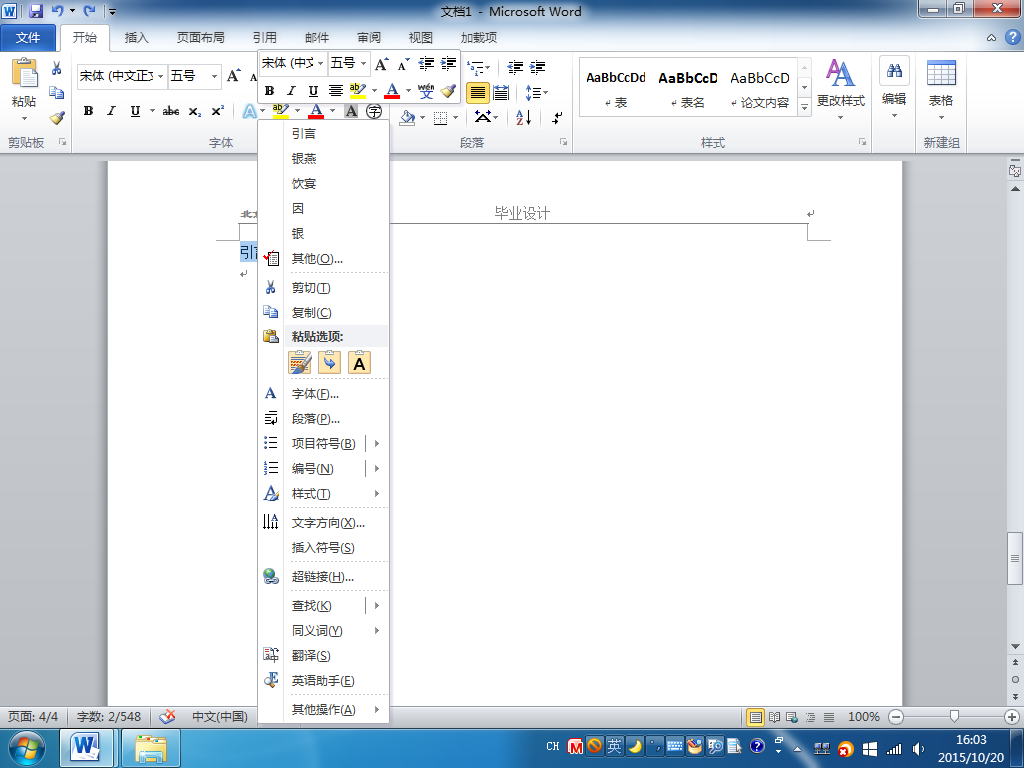This screenshot has width=1024, height=768.
Task: Click 中文(中国) language in status bar
Action: pos(219,716)
